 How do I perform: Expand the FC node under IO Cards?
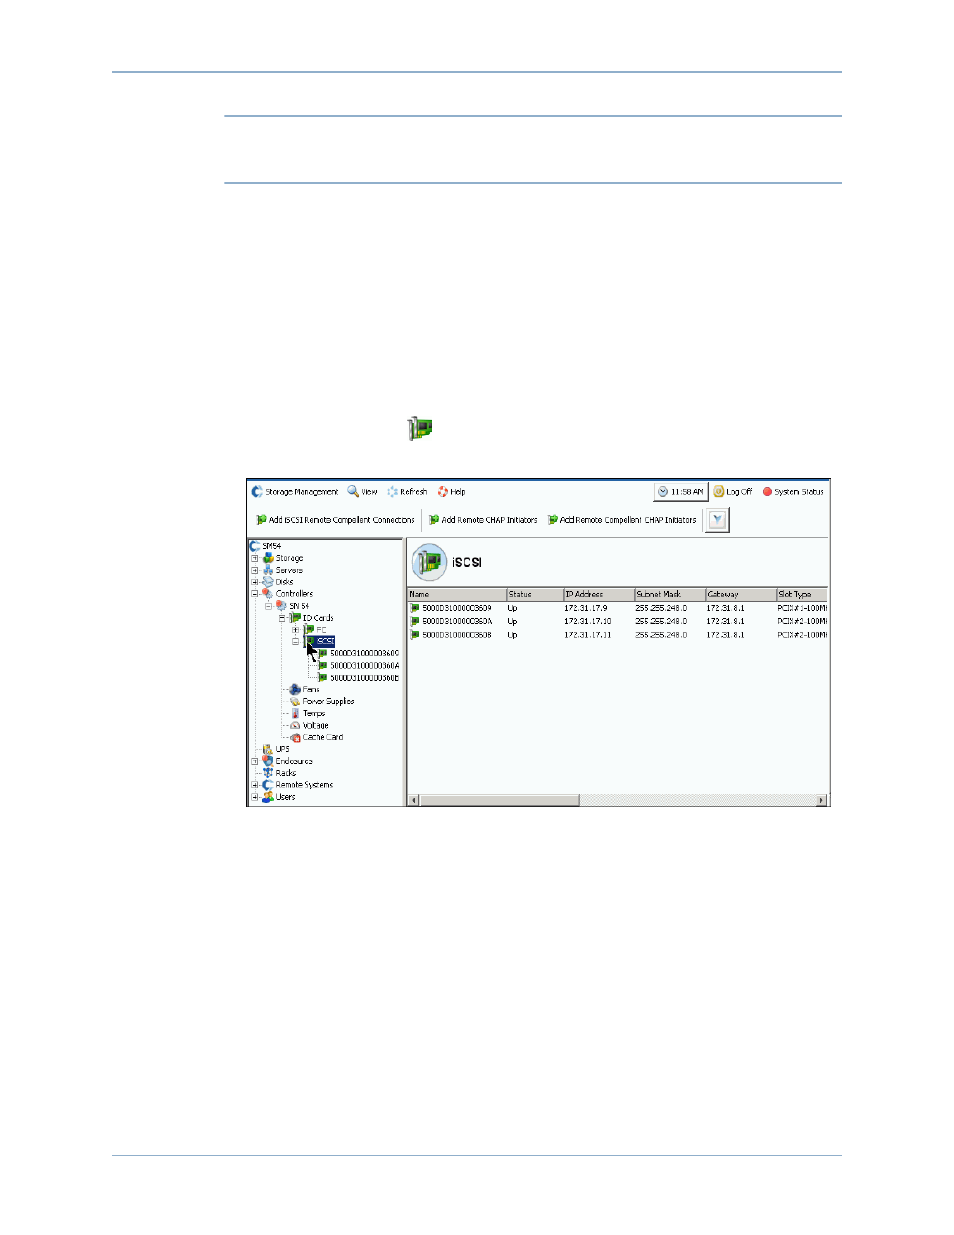click(295, 630)
